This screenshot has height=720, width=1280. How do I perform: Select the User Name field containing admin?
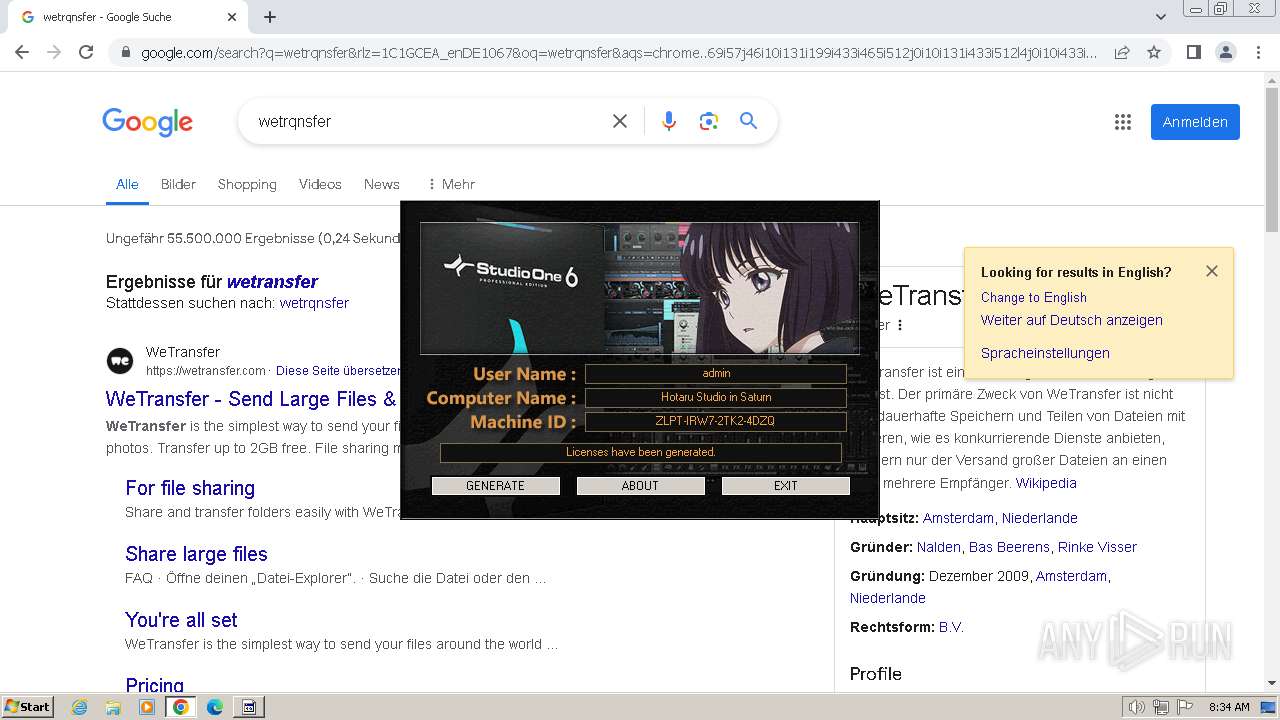tap(716, 374)
